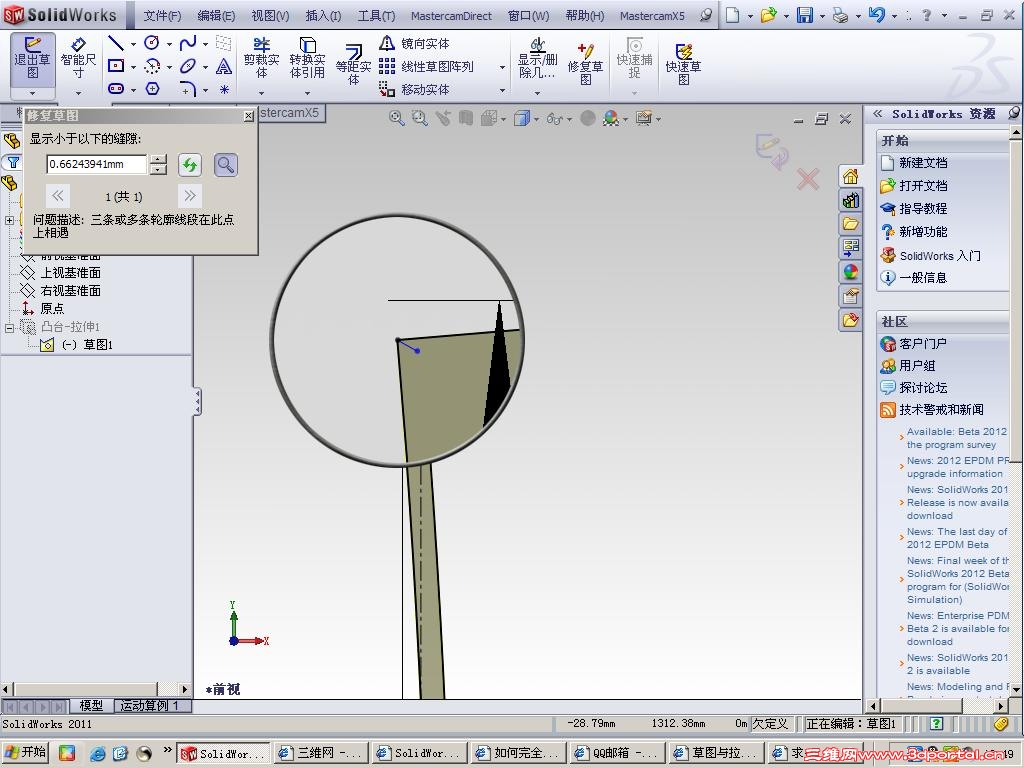Click 镜向实体 mirror entities

[414, 44]
